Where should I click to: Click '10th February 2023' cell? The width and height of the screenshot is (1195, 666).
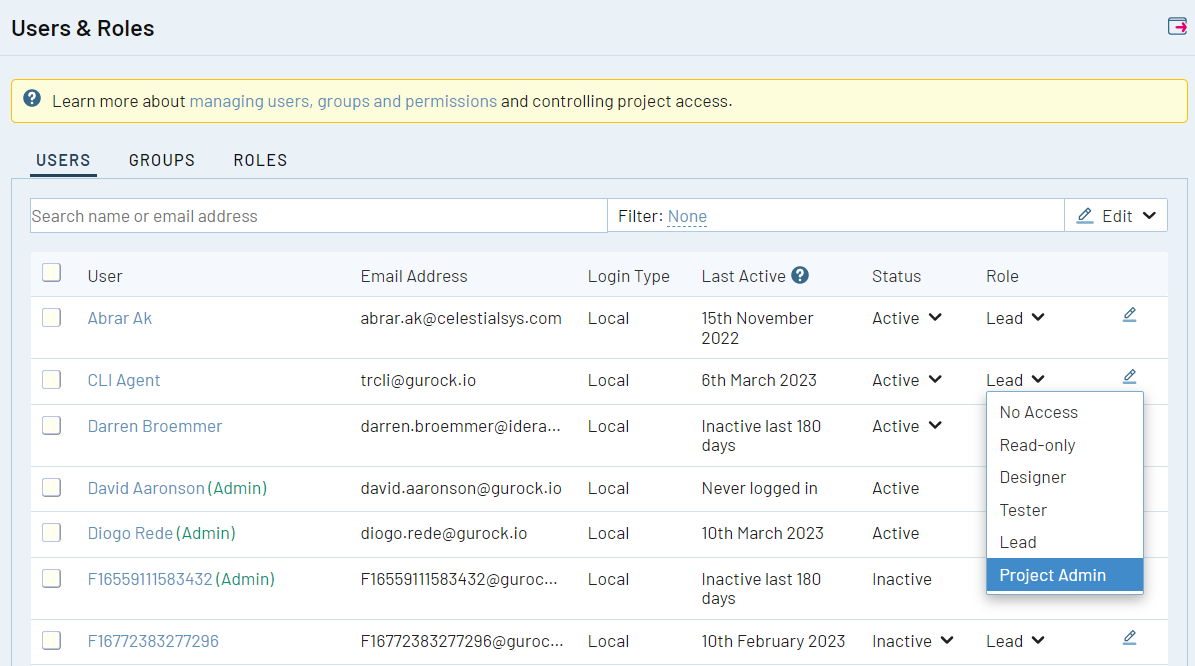coord(773,641)
